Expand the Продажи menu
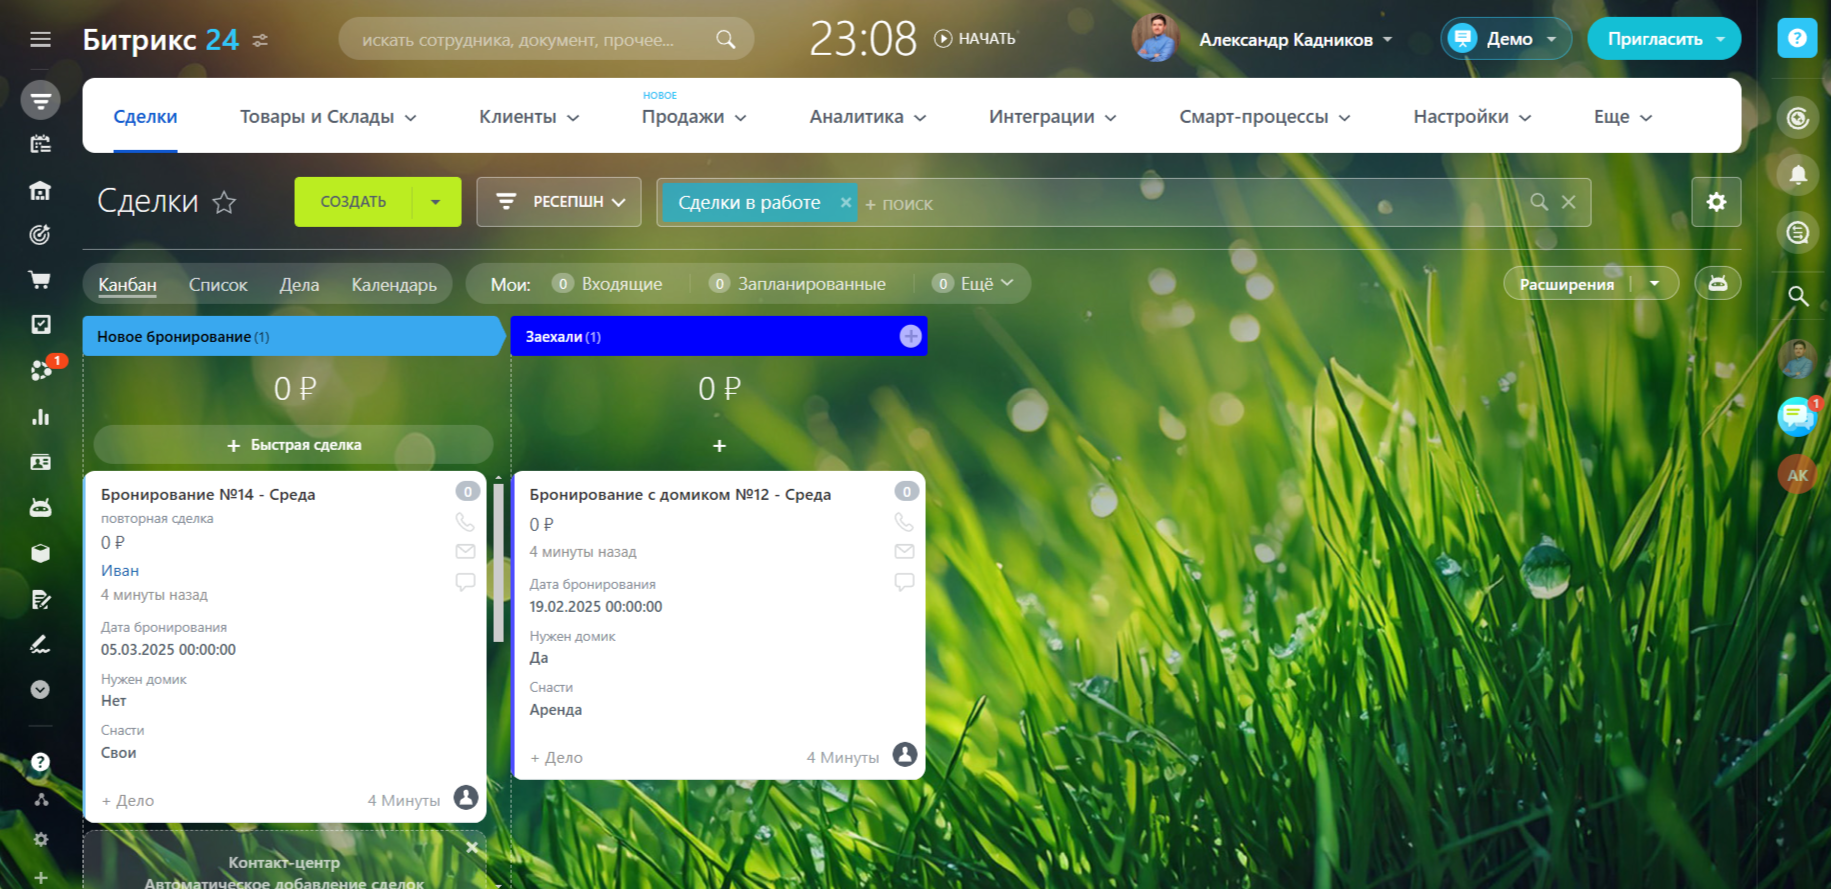This screenshot has height=889, width=1831. pyautogui.click(x=694, y=117)
